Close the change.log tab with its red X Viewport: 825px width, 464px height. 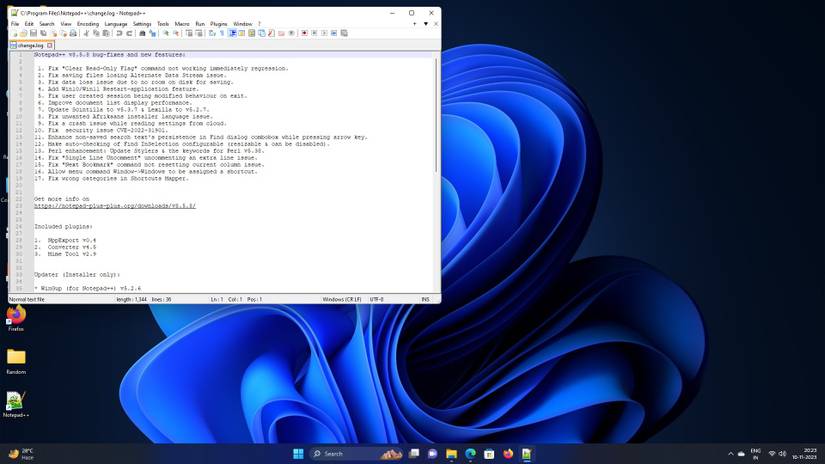pyautogui.click(x=50, y=45)
